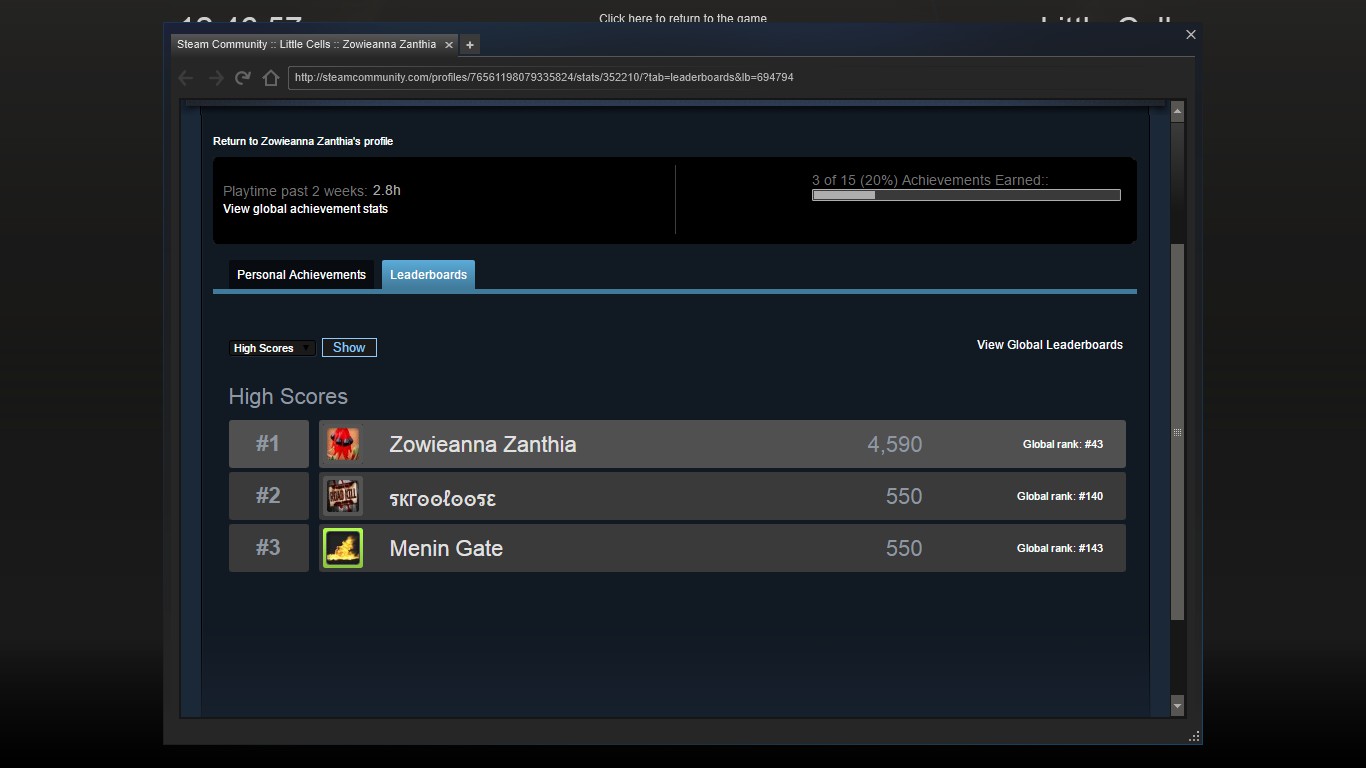Click Menin Gate's flame avatar
Screen dimensions: 1366x768
[343, 548]
